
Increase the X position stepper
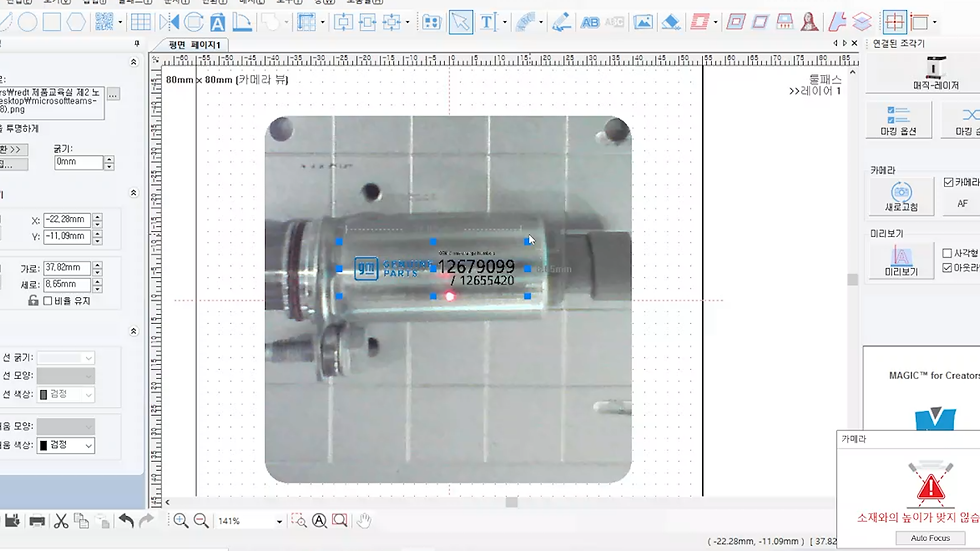98,216
